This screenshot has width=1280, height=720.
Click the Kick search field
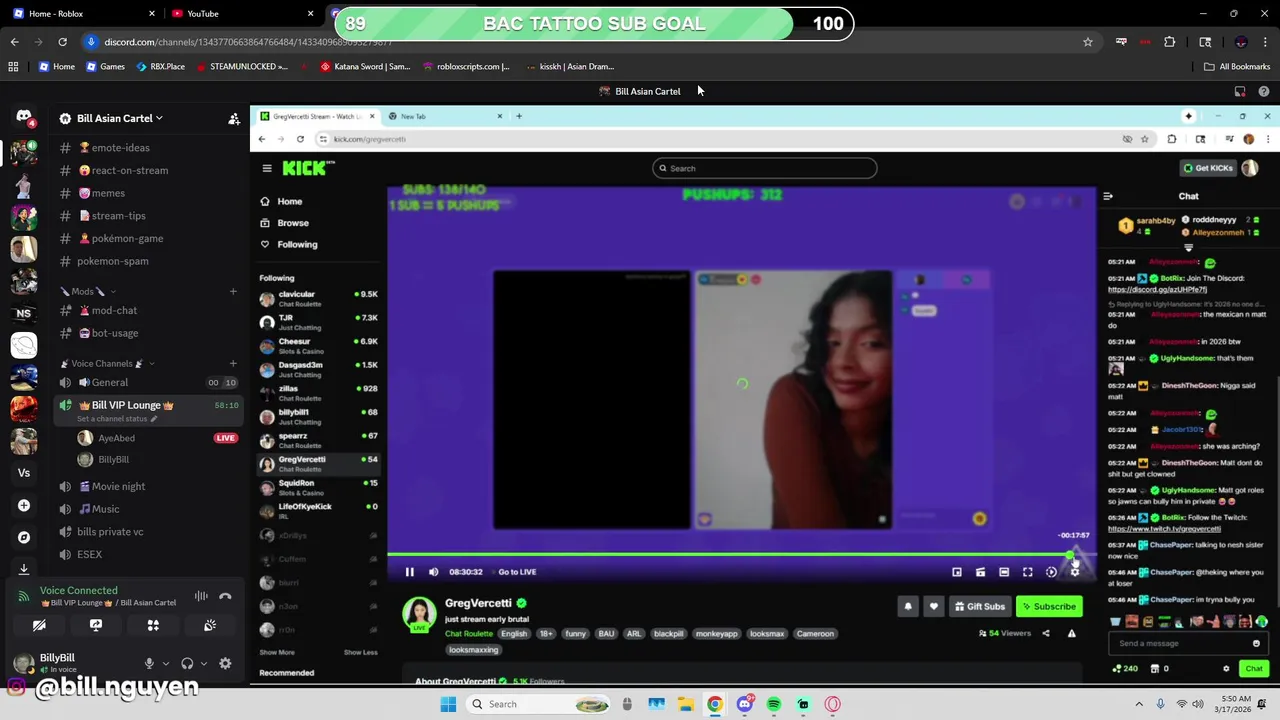click(765, 168)
